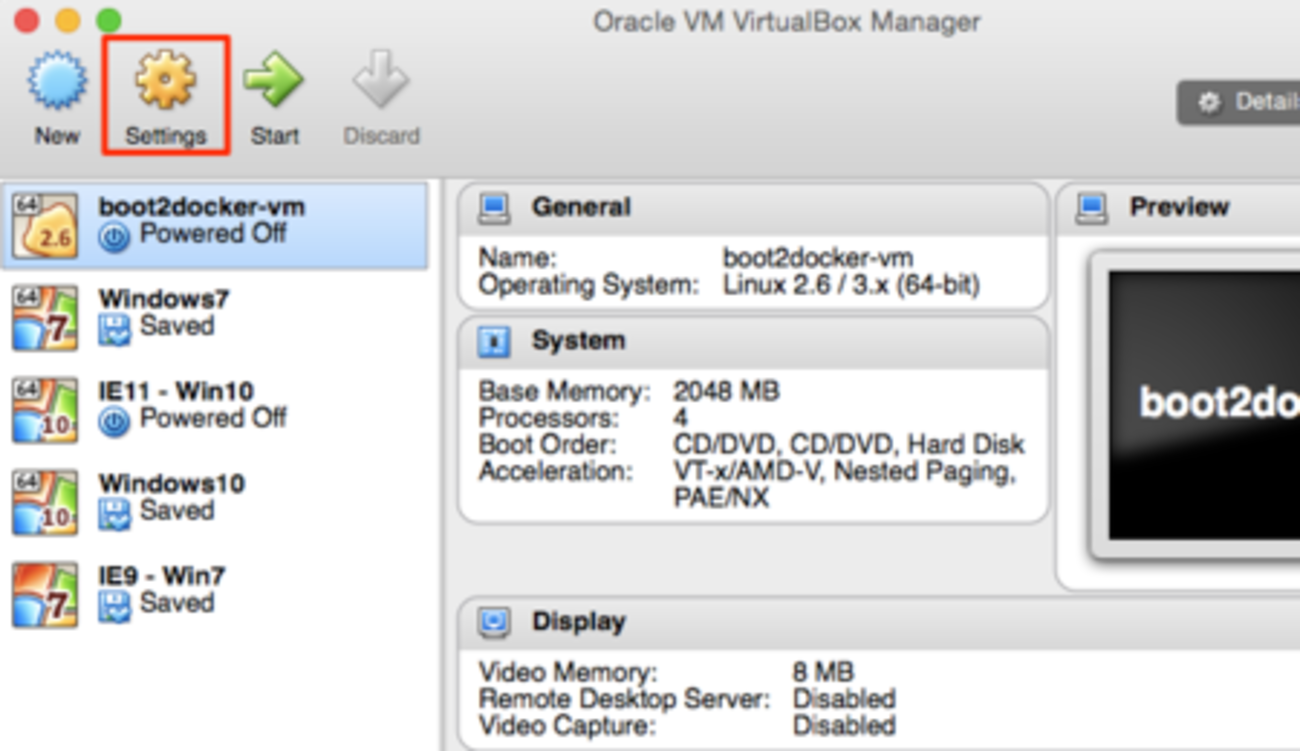Select boot2docker-vm Linux 2.6 OS icon
This screenshot has width=1300, height=751.
click(x=45, y=226)
